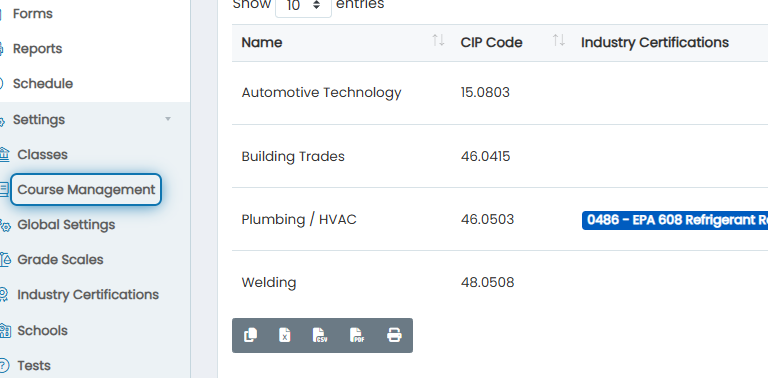768x378 pixels.
Task: Click the Industry Certifications column header
Action: pyautogui.click(x=655, y=43)
